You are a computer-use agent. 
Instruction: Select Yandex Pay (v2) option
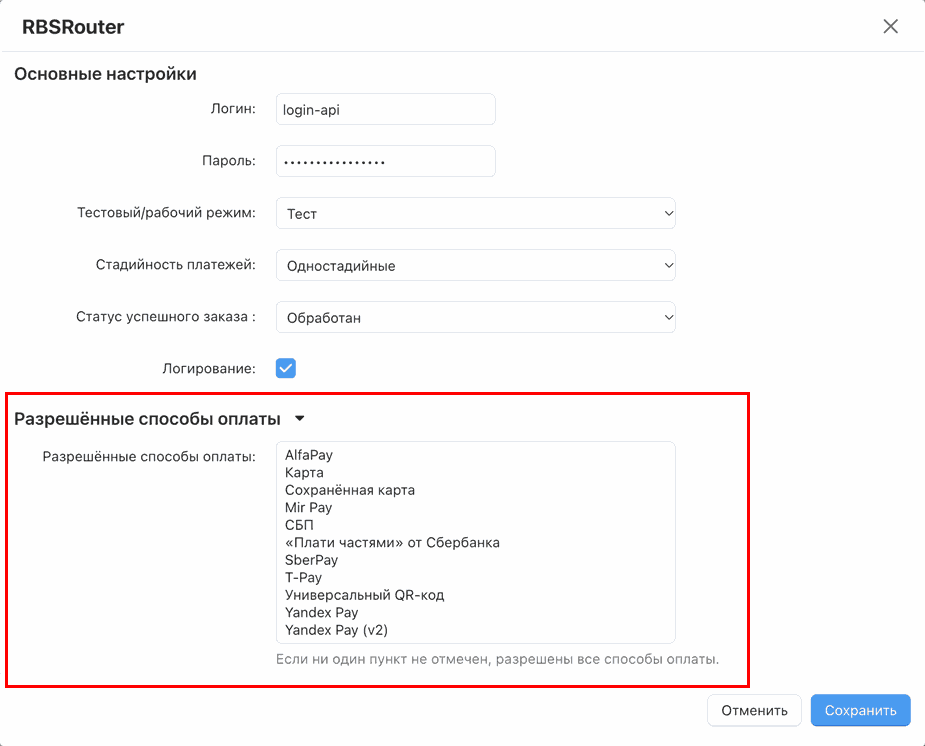[475, 630]
